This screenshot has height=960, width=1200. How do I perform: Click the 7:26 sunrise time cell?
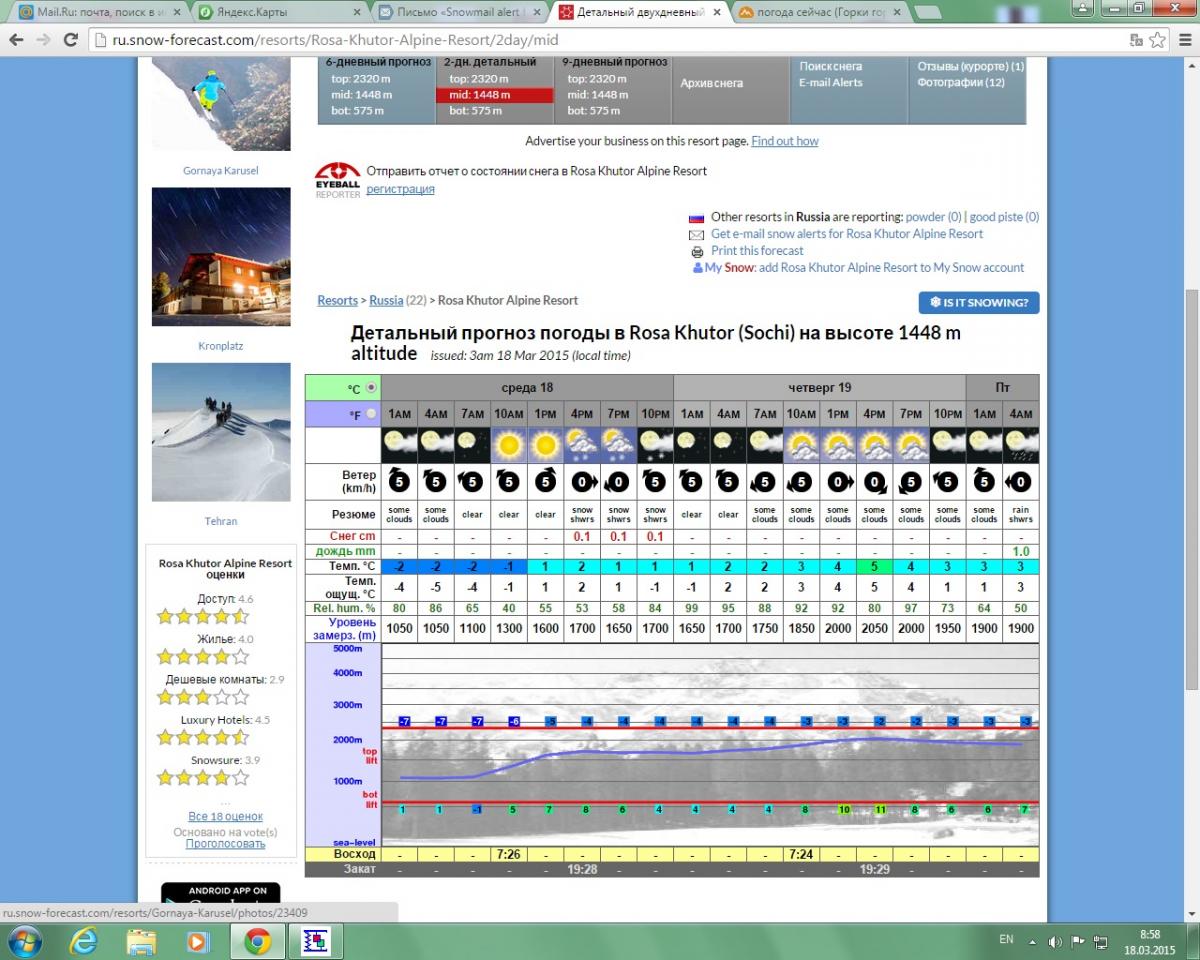point(509,855)
